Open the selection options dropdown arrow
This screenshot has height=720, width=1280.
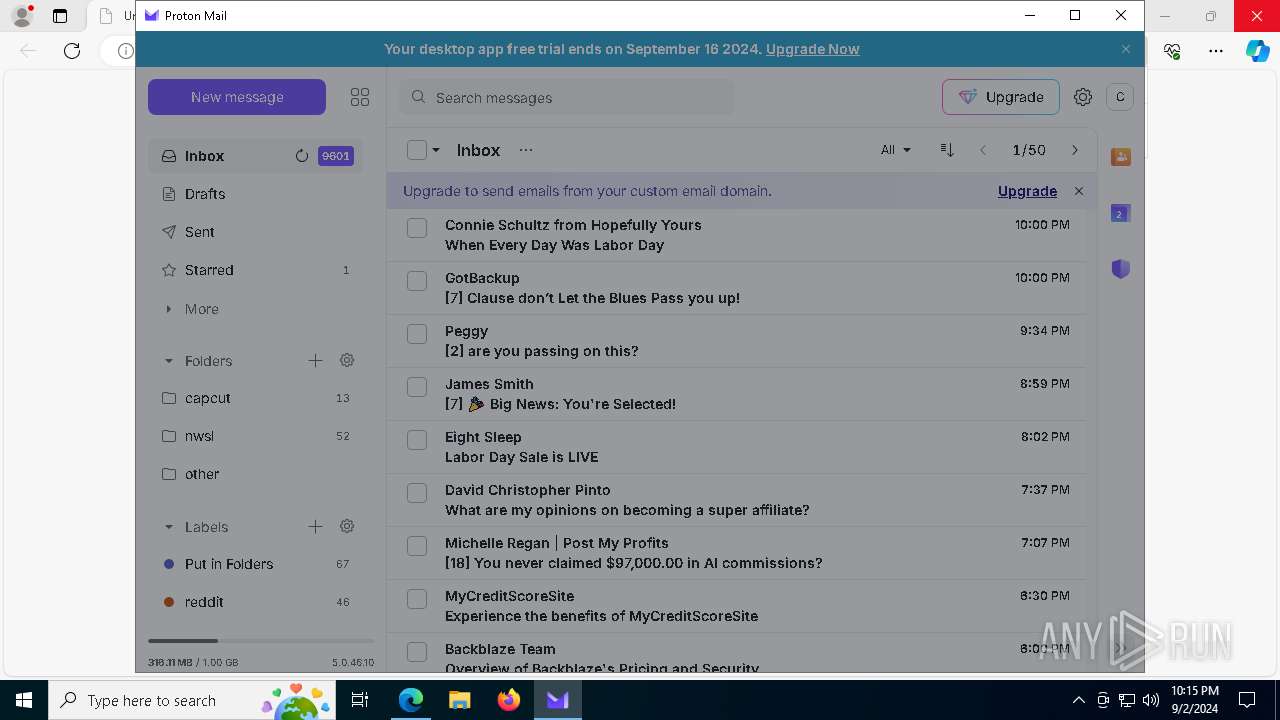click(436, 150)
